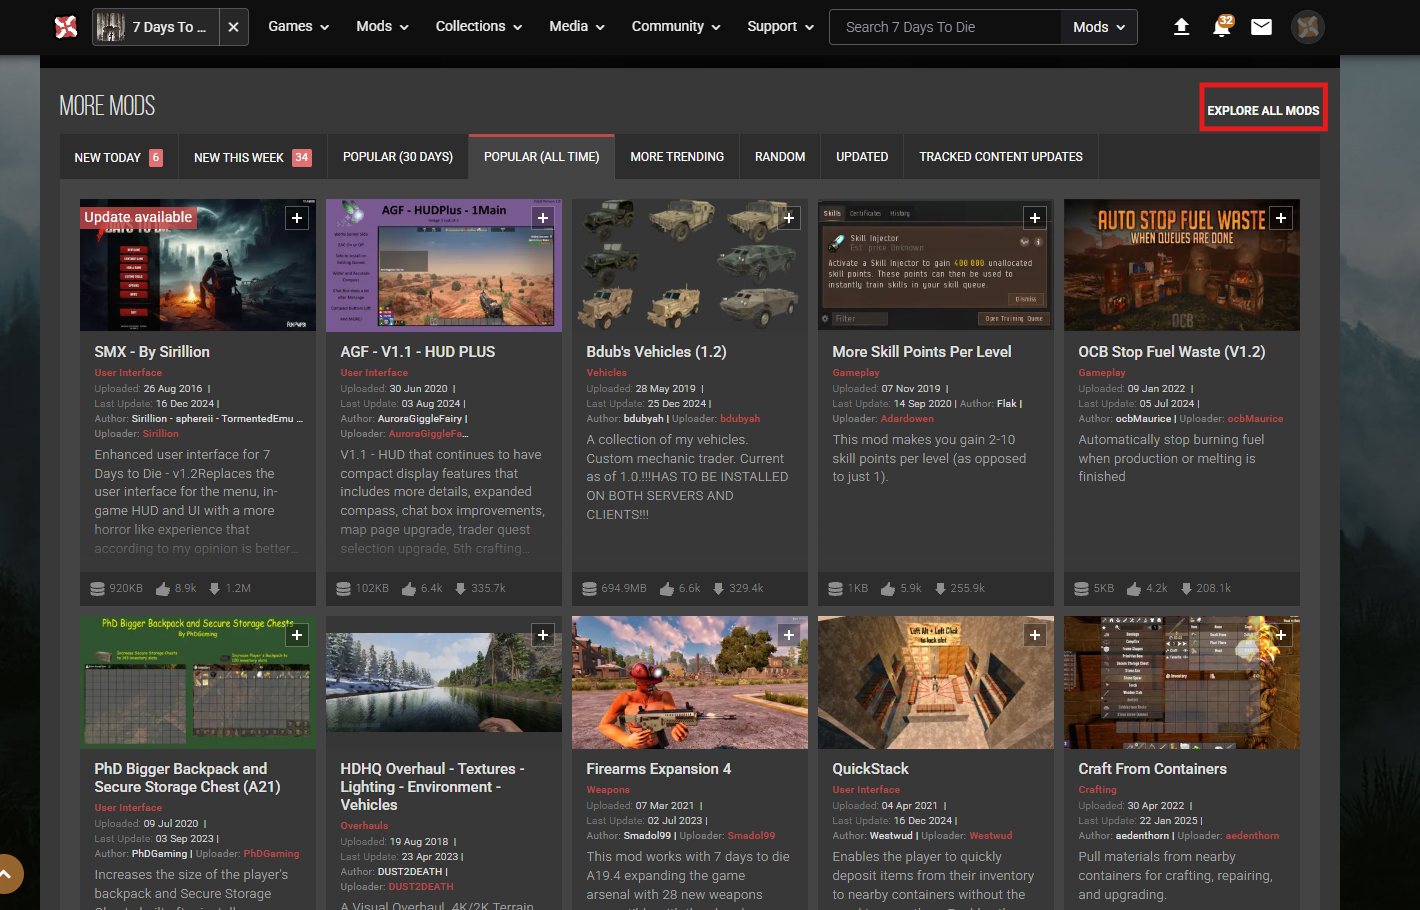Open the upload mod icon
The width and height of the screenshot is (1420, 910).
click(1181, 27)
